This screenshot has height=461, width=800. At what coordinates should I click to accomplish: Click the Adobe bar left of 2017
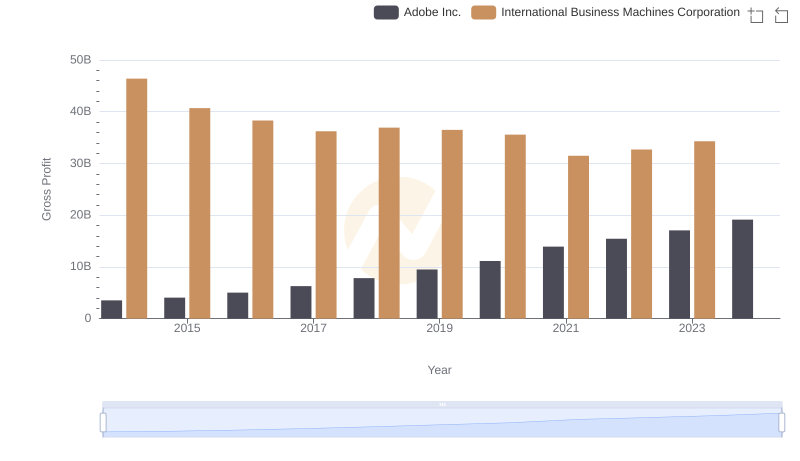click(x=301, y=302)
